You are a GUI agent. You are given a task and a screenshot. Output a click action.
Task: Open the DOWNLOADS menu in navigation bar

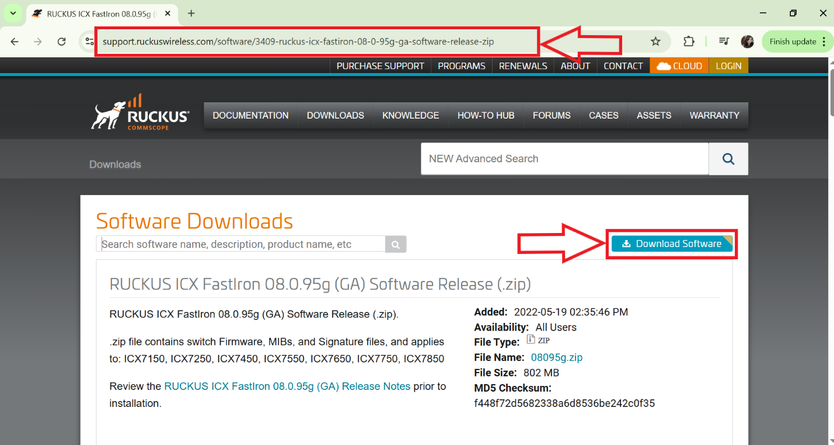click(335, 116)
